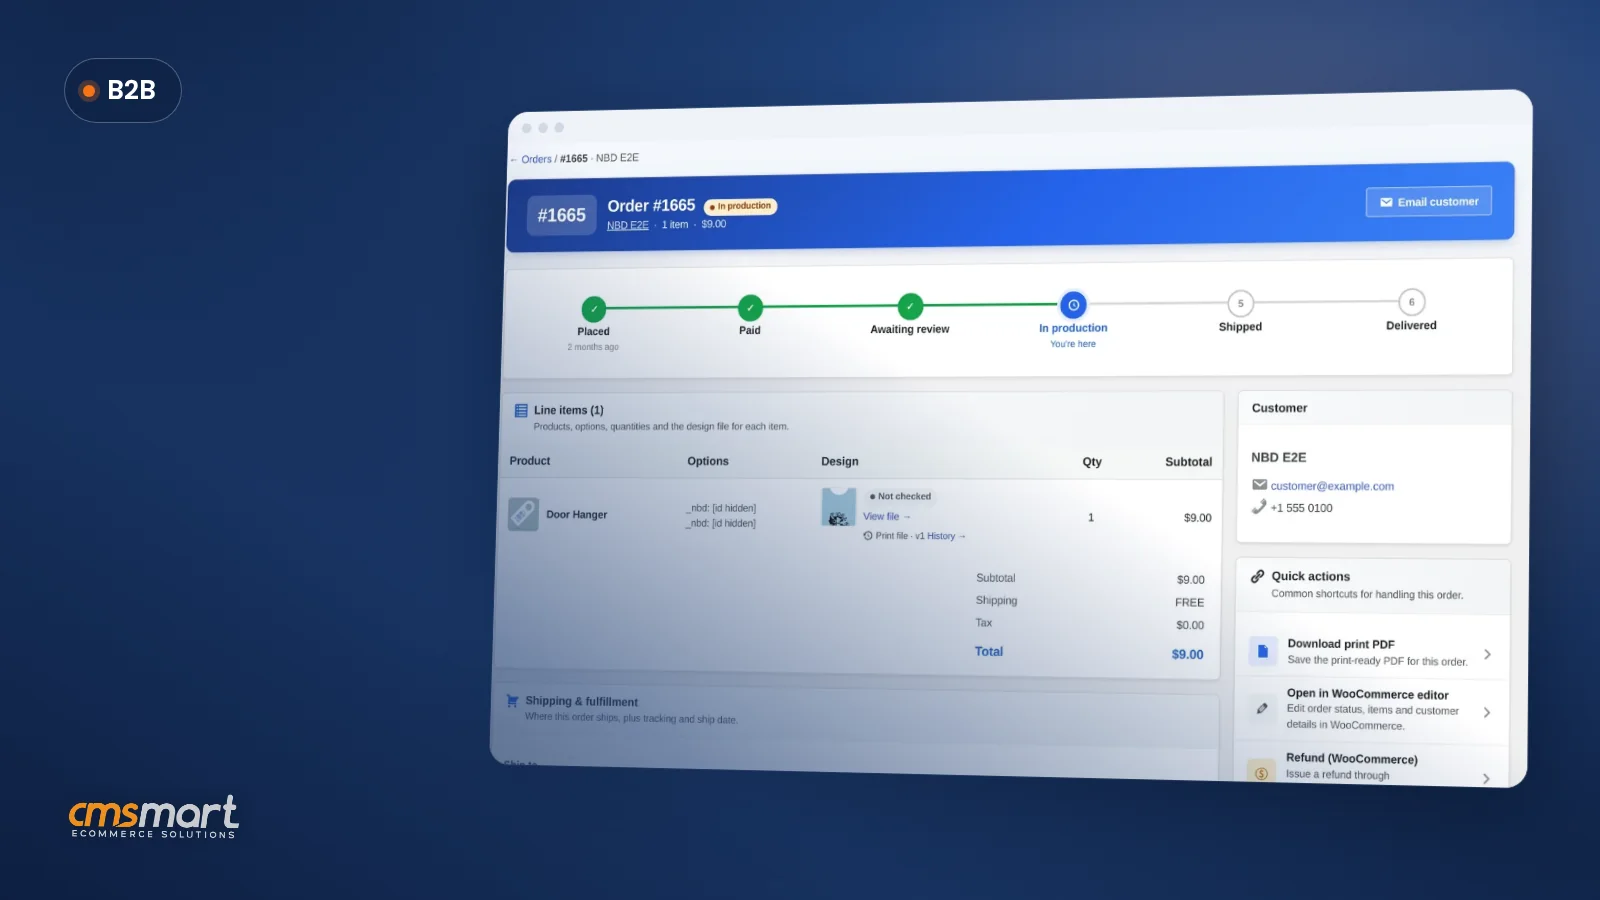Click the pencil icon for WooCommerce editor

1262,708
